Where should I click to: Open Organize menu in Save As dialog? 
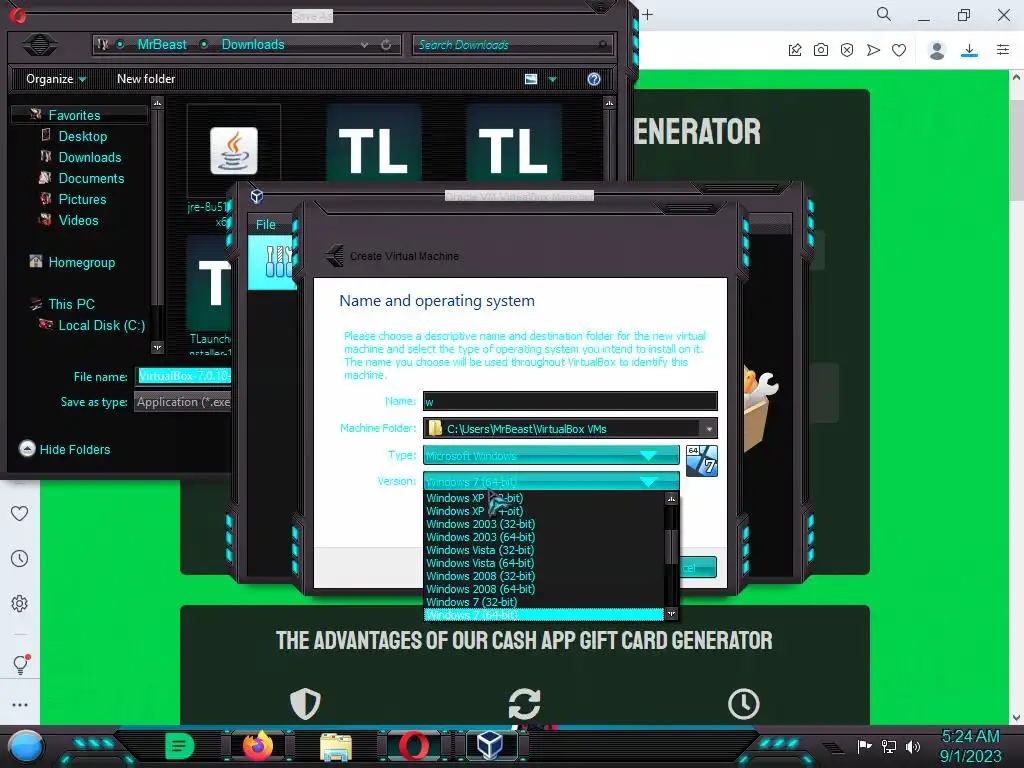[x=56, y=79]
